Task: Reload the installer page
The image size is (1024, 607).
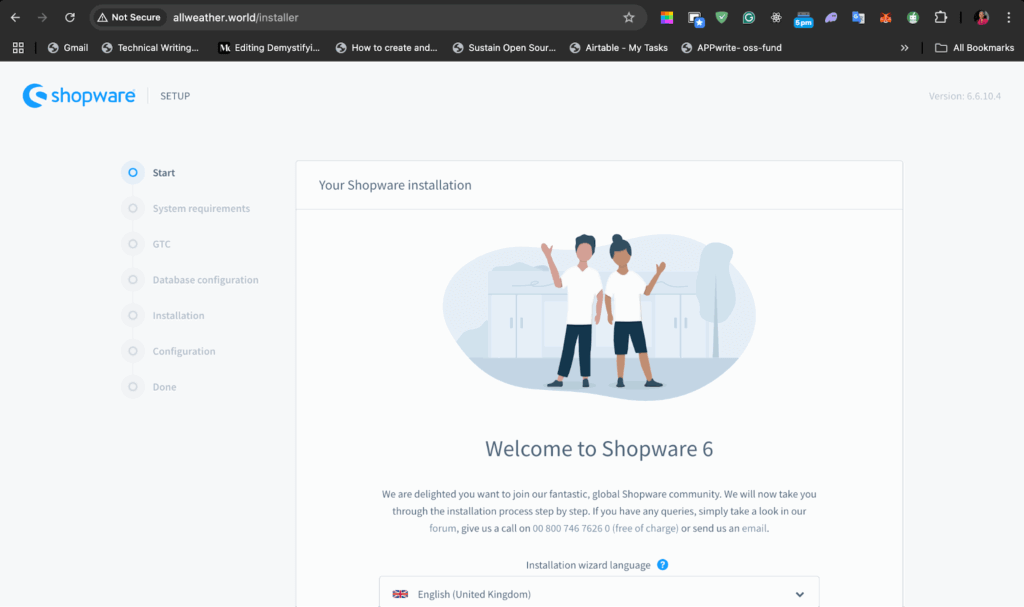Action: pyautogui.click(x=70, y=18)
